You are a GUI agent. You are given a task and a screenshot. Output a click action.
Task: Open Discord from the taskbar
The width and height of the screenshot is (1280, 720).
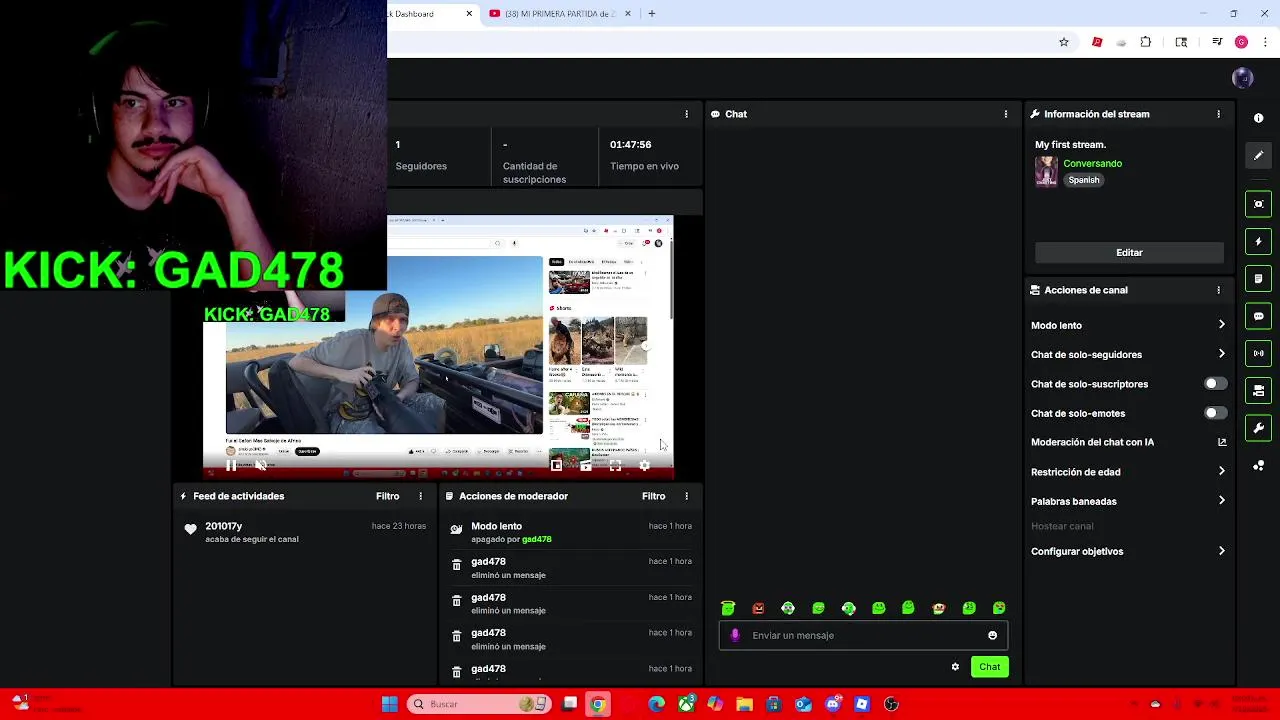point(833,704)
